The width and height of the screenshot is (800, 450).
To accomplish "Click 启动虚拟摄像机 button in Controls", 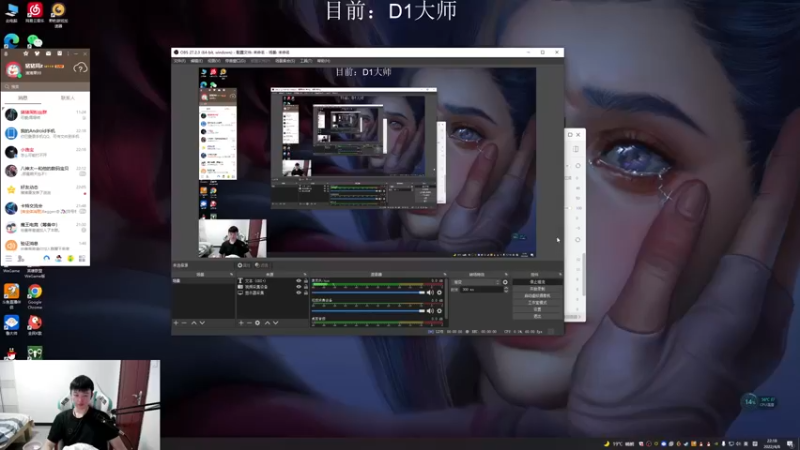I will pyautogui.click(x=537, y=295).
